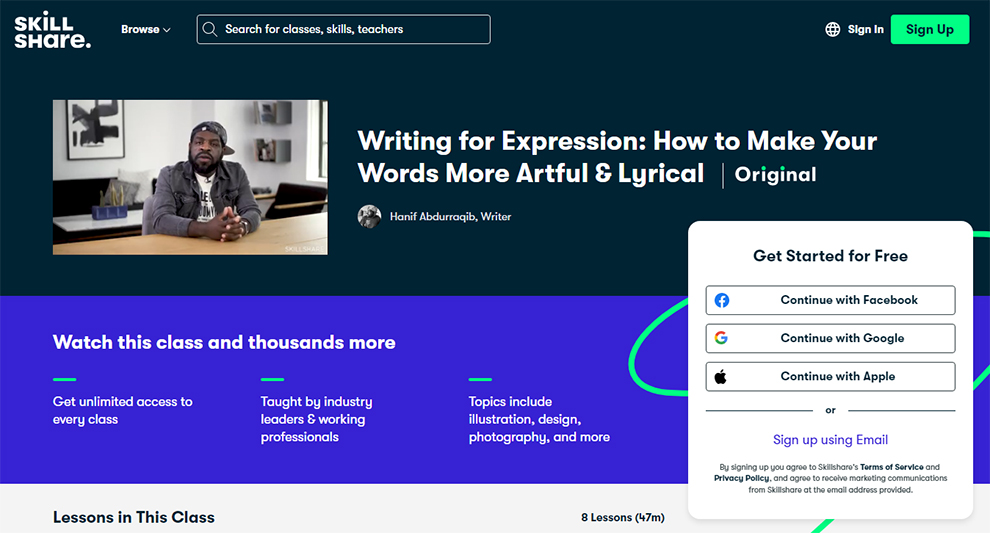Image resolution: width=990 pixels, height=533 pixels.
Task: Click the search magnifier icon
Action: pyautogui.click(x=210, y=30)
